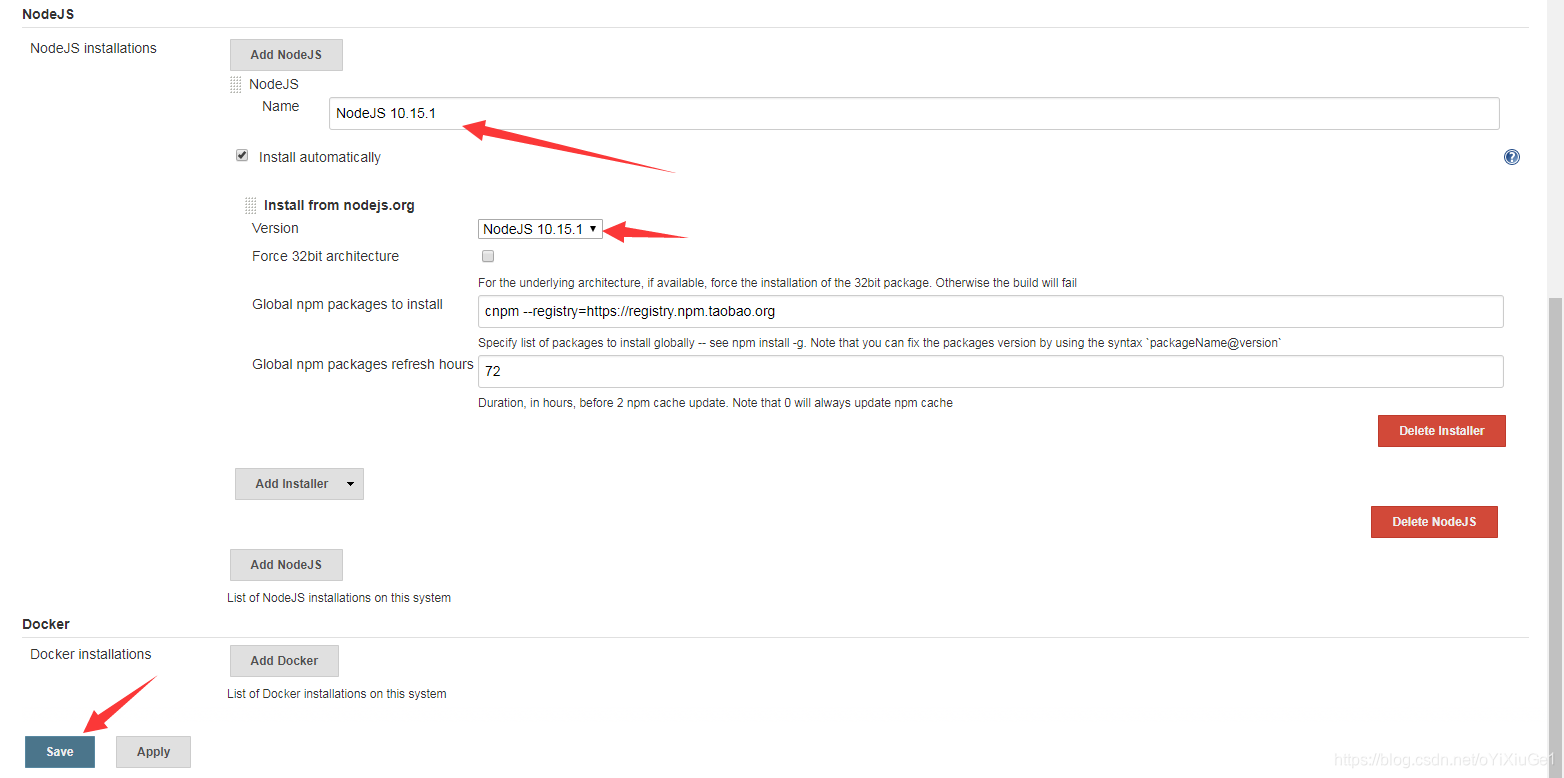Grab the drag handle beside Install from nodejs.org

pyautogui.click(x=251, y=205)
